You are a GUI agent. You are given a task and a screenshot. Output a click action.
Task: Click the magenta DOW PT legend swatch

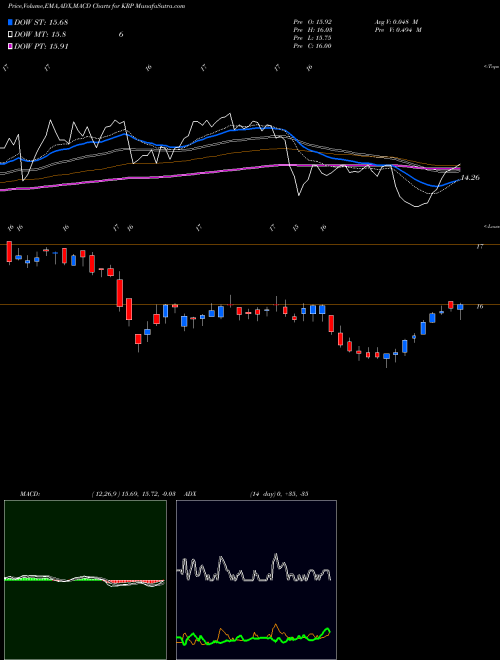click(11, 46)
